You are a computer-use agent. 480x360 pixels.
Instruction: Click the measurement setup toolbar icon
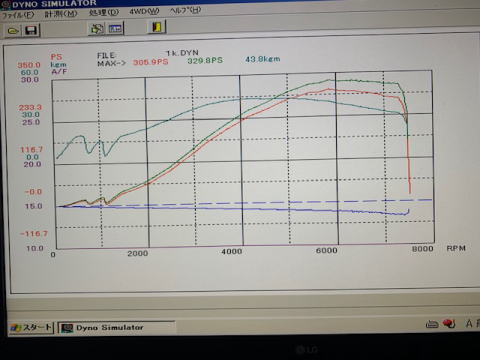(97, 29)
